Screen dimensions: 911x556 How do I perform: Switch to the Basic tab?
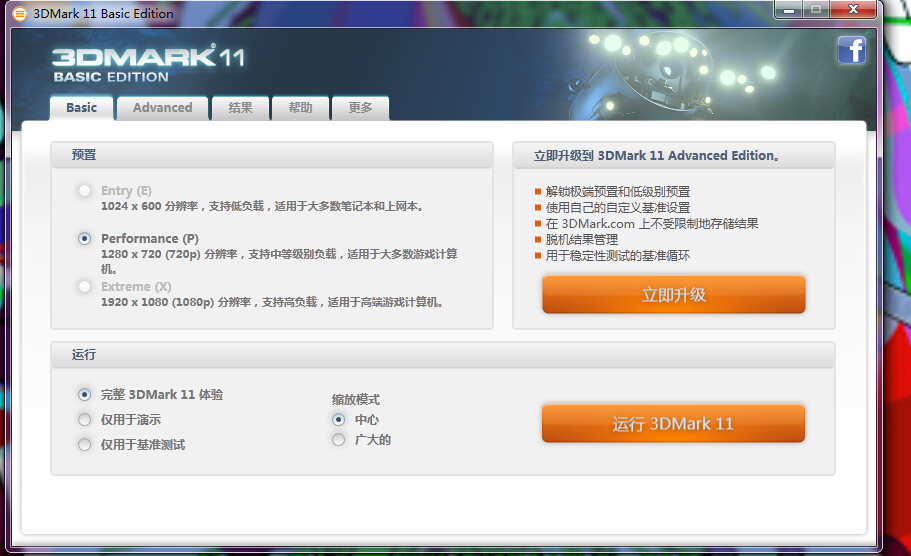81,108
